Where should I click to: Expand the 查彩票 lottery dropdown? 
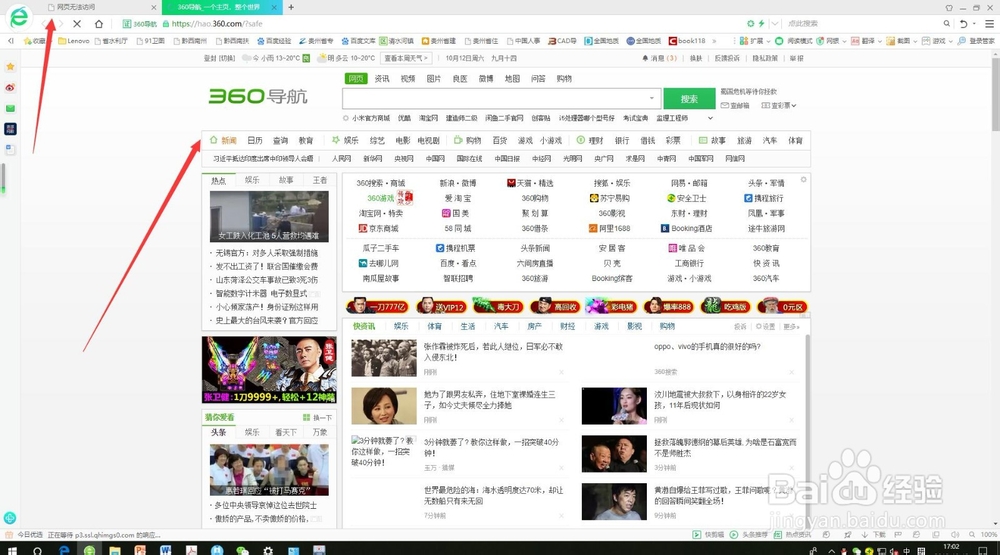(793, 106)
